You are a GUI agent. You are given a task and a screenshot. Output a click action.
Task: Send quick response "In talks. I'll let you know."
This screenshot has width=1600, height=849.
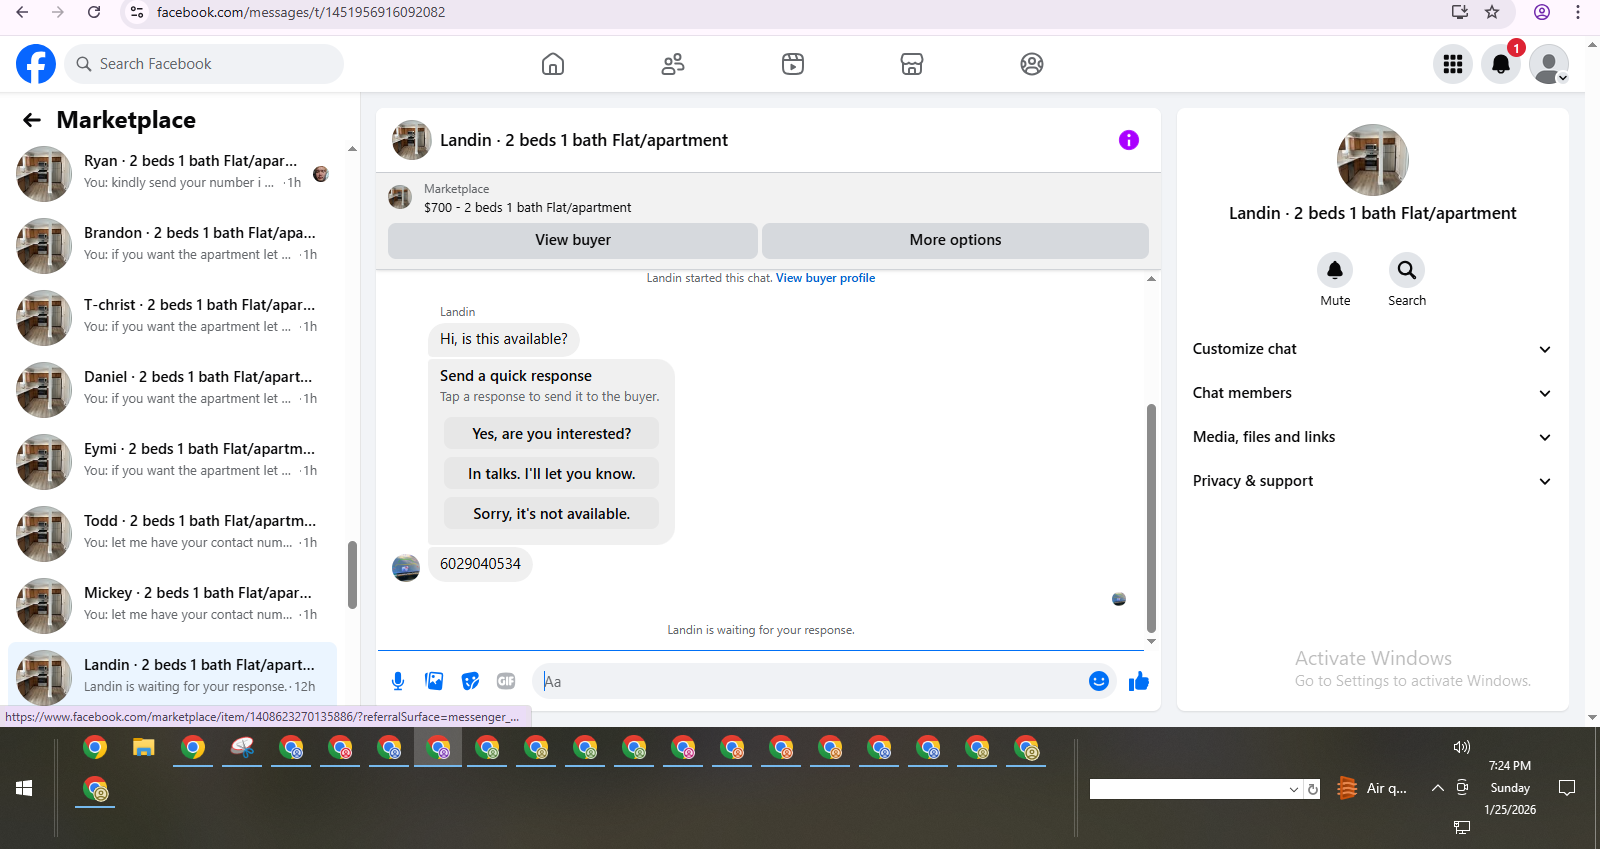click(552, 474)
